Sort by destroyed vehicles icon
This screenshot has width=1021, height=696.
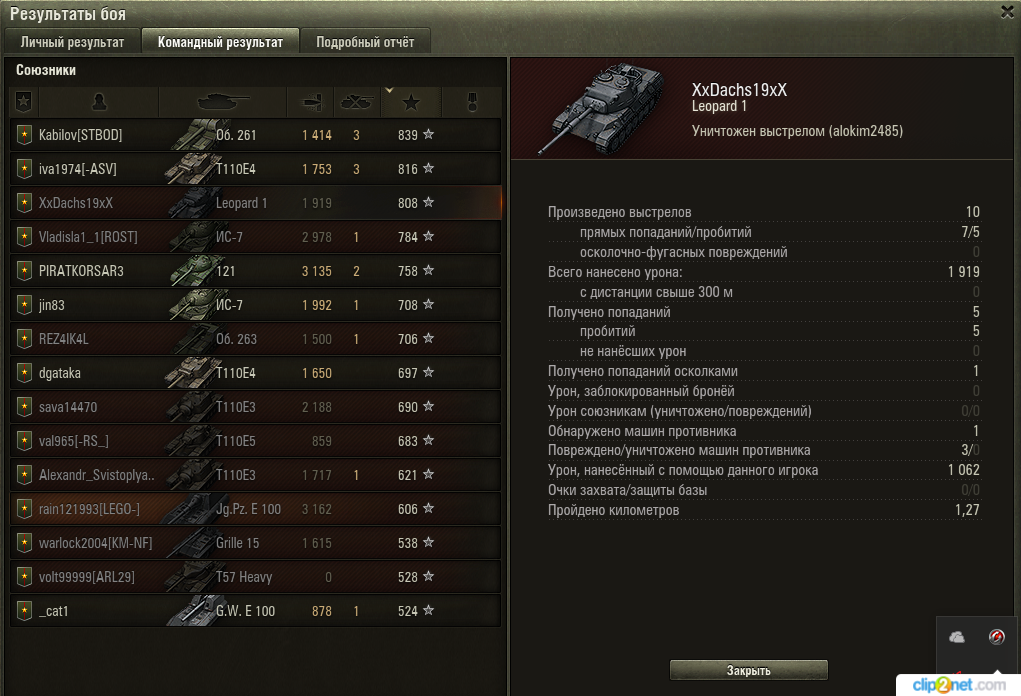[x=357, y=102]
